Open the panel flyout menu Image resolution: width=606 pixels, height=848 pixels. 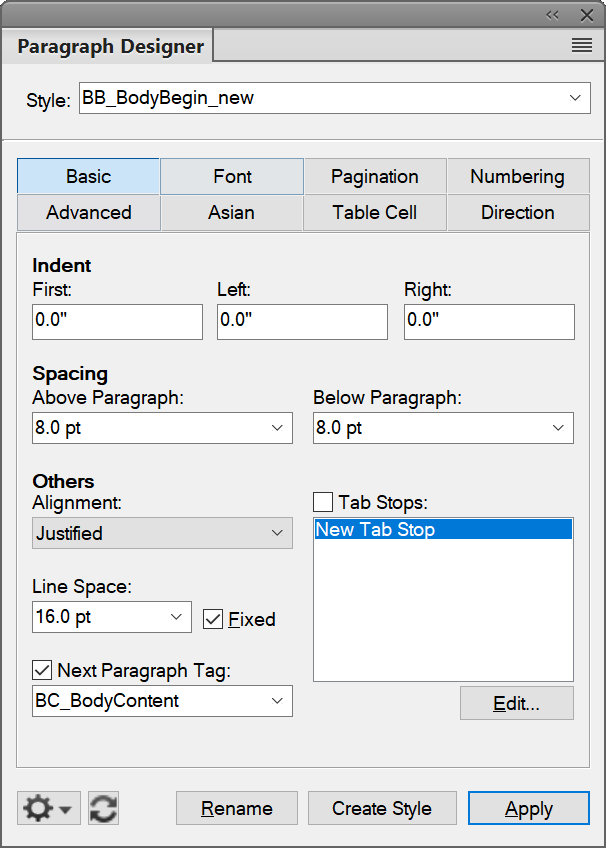coord(581,45)
